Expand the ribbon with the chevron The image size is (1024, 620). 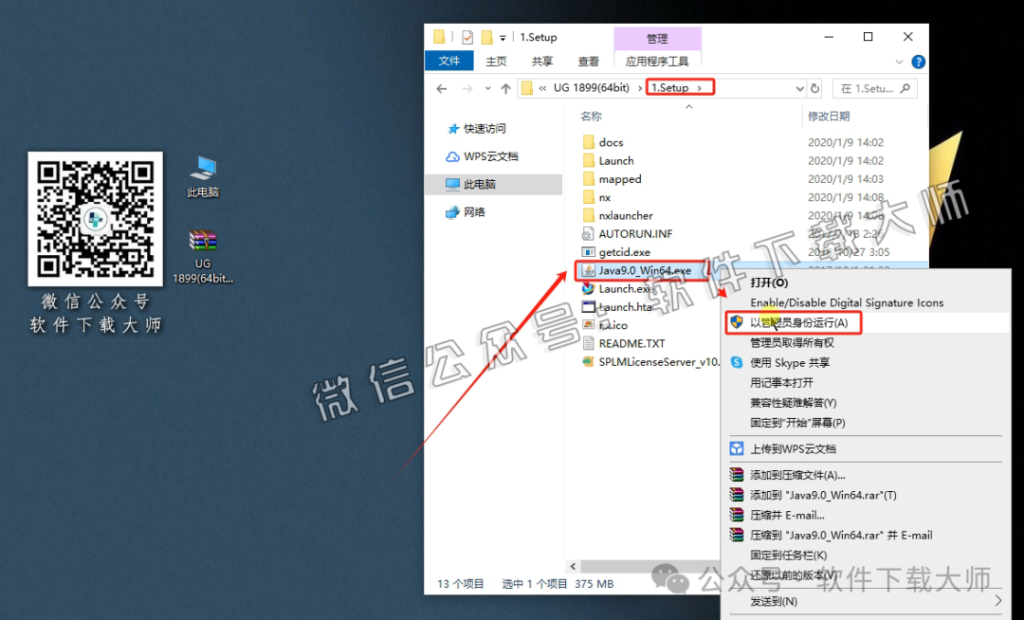(x=899, y=62)
